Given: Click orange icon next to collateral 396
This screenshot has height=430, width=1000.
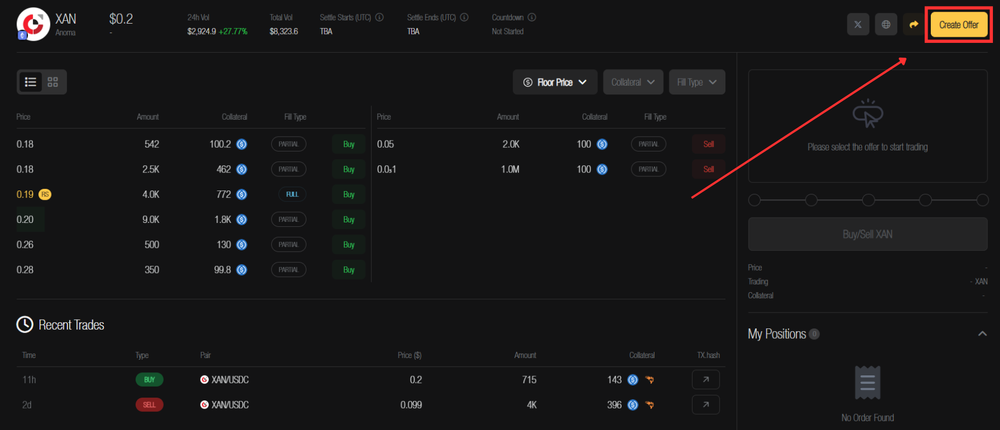Looking at the screenshot, I should pos(649,404).
